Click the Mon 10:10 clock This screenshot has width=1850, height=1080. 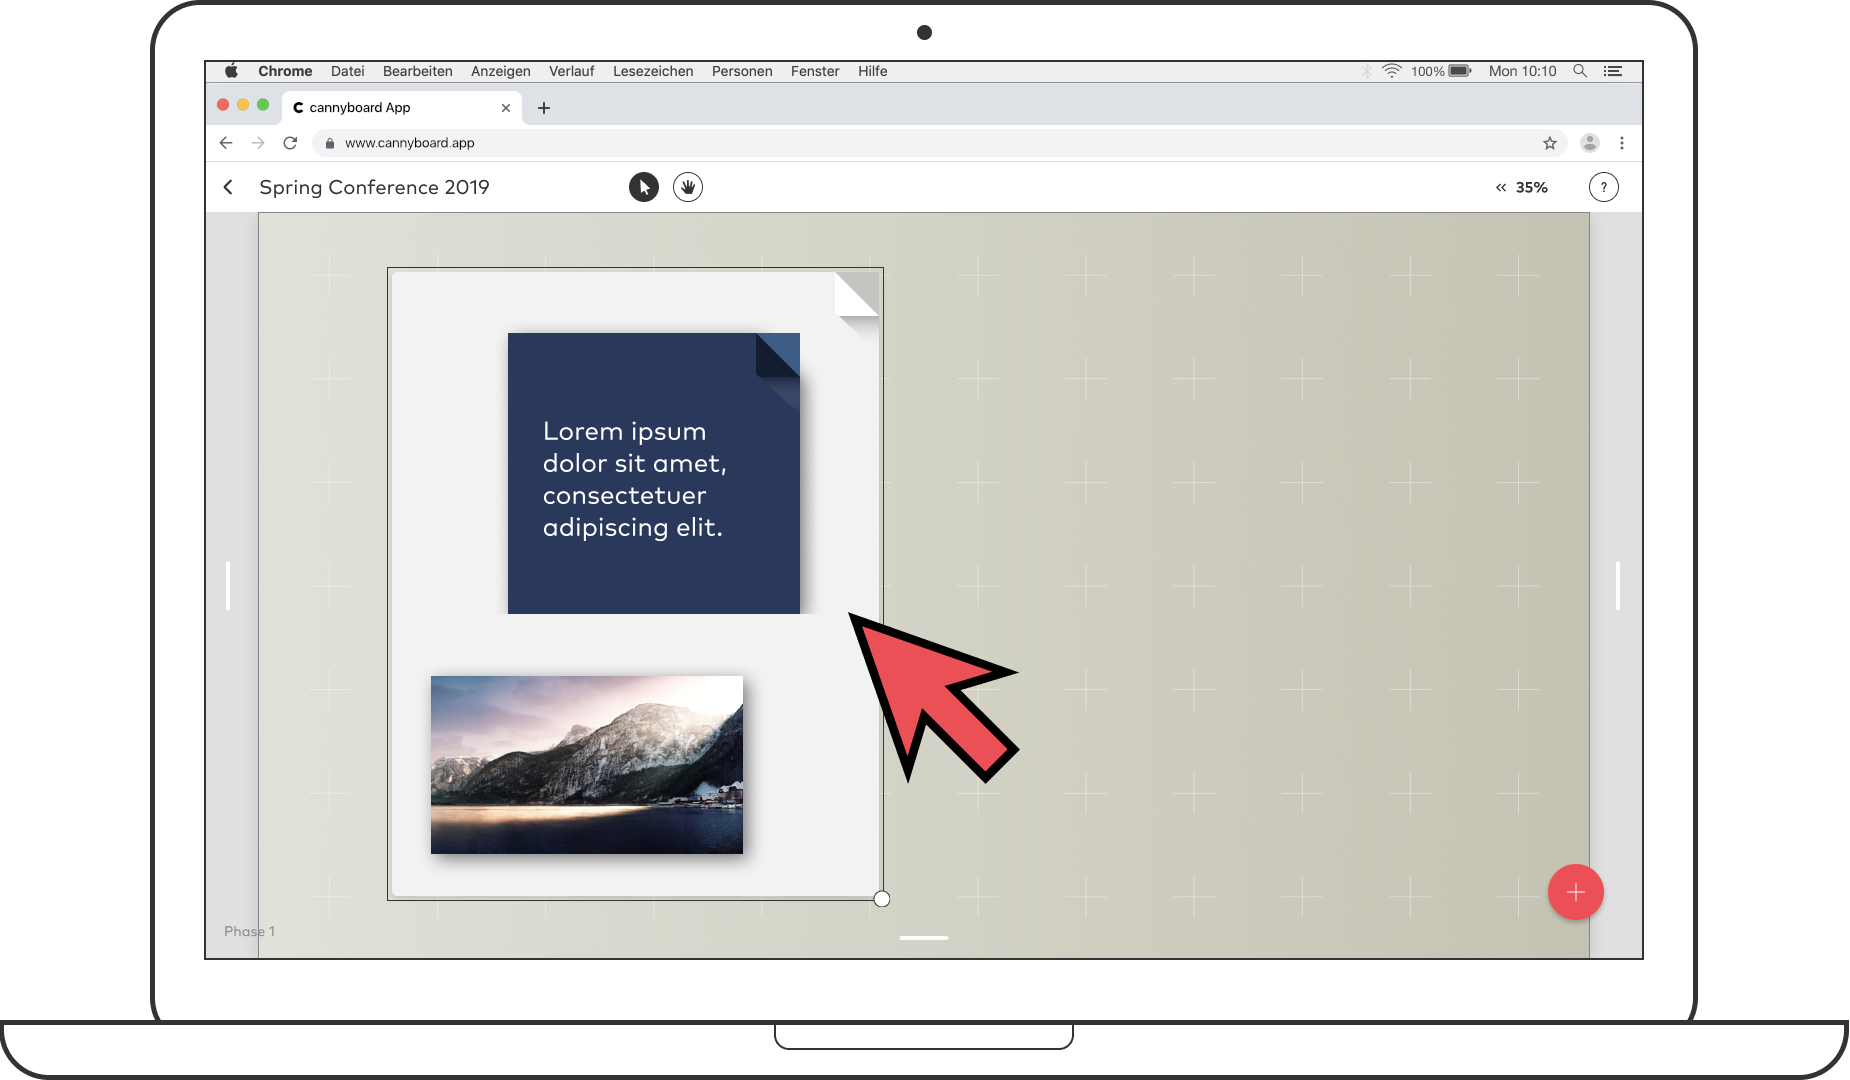pos(1522,71)
